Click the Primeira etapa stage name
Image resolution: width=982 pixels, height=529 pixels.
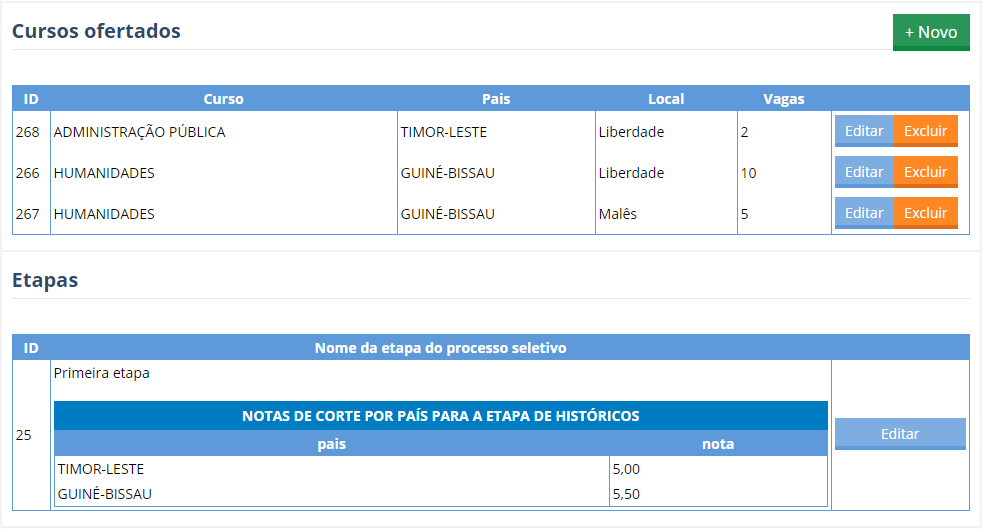click(101, 374)
